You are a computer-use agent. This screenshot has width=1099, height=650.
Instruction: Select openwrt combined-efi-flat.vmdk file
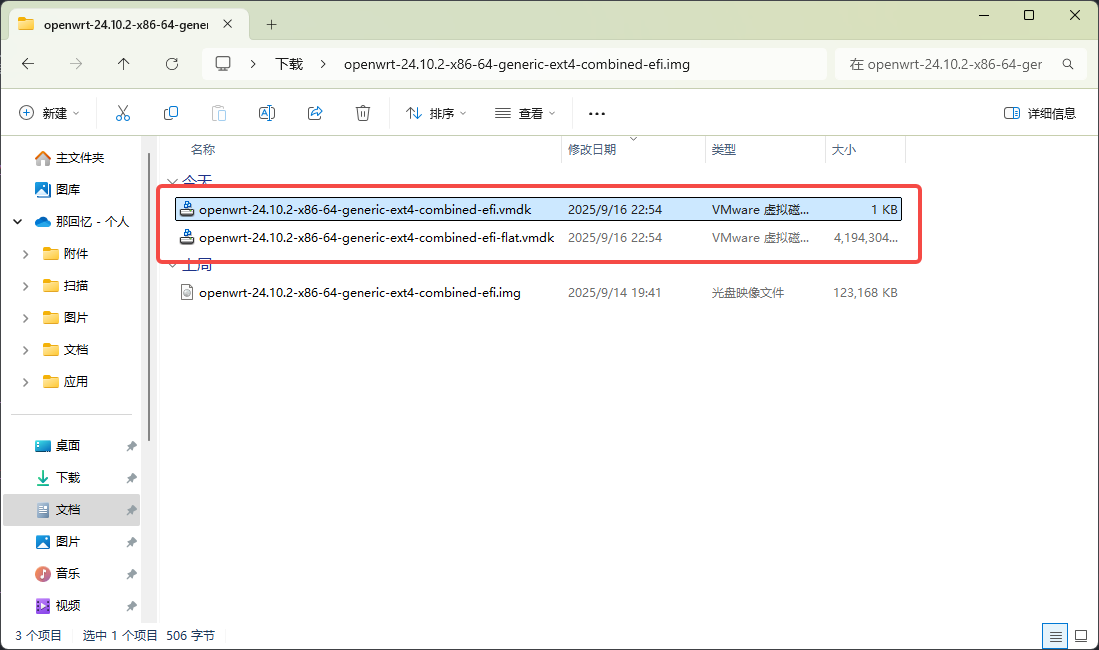click(x=538, y=238)
